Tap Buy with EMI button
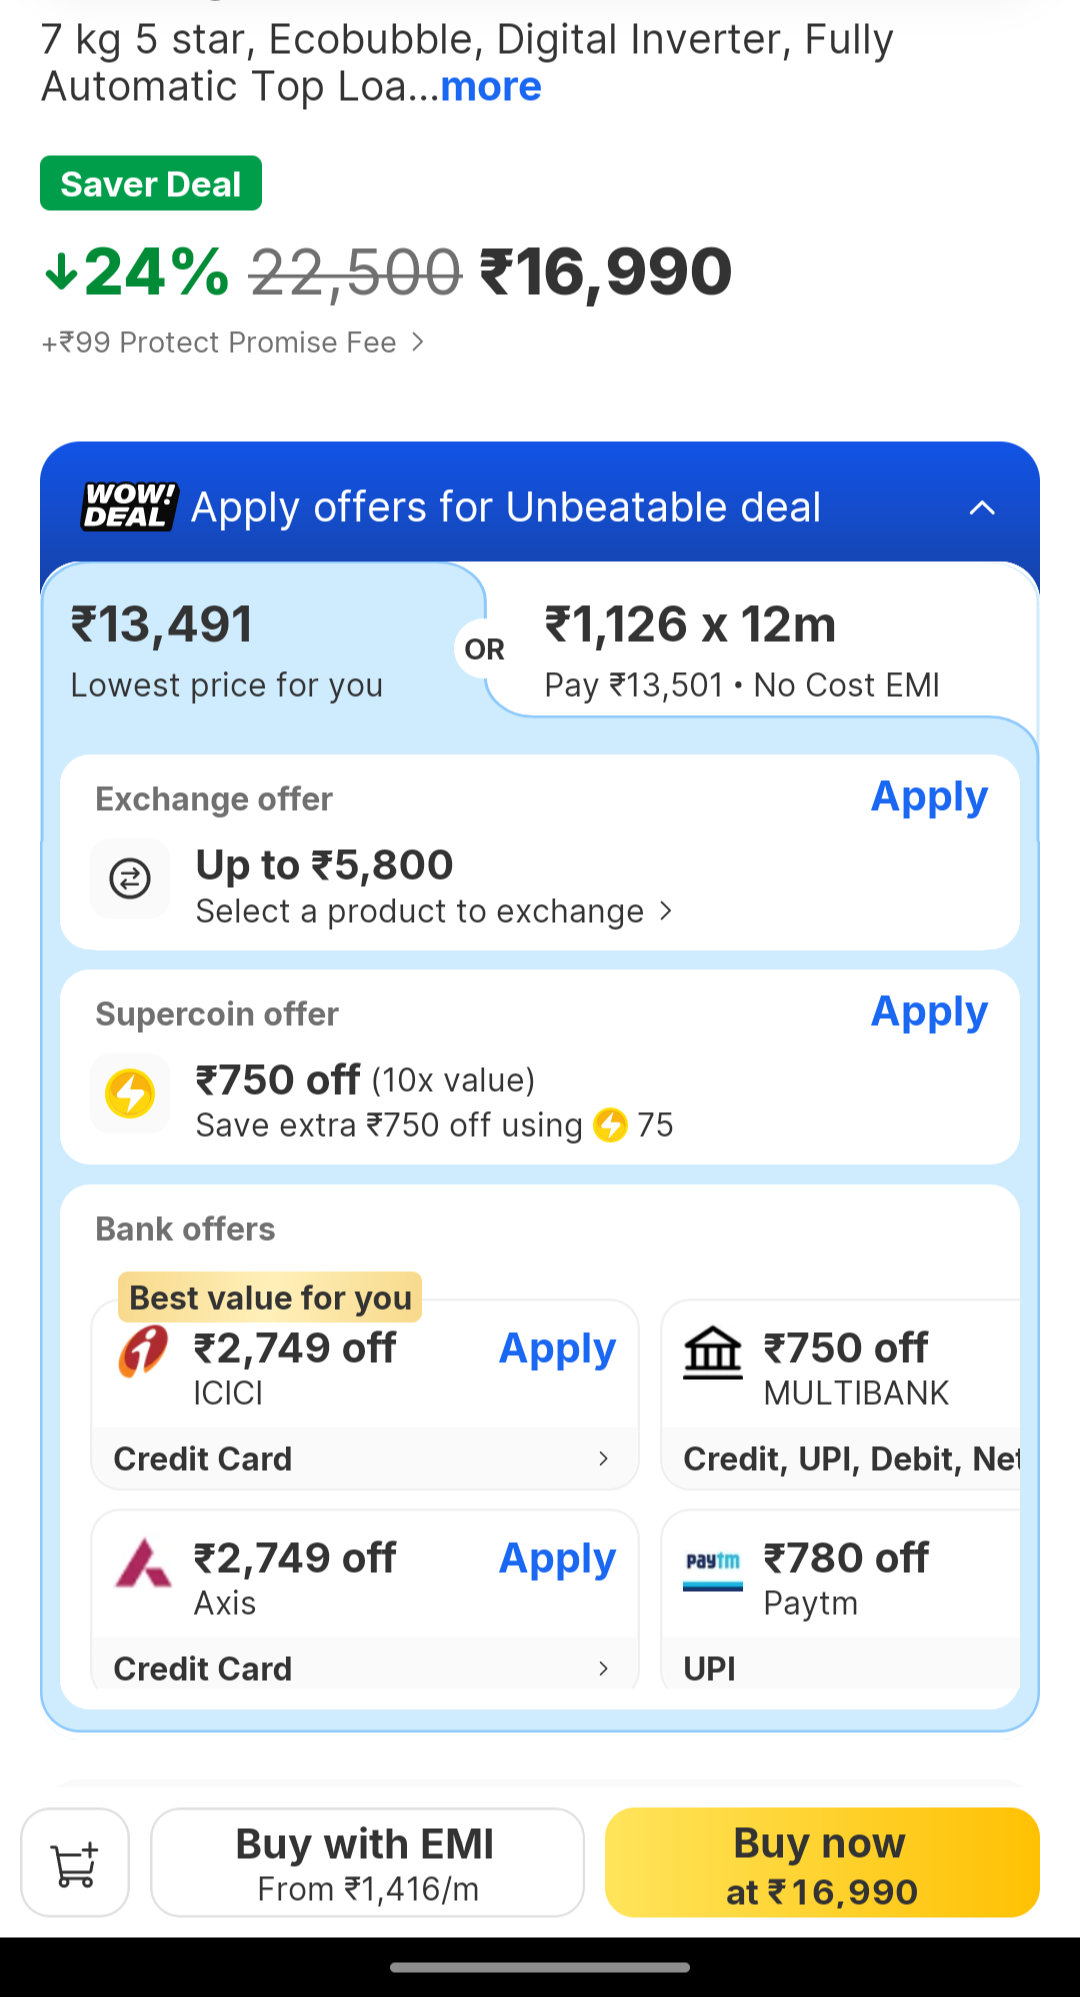1080x1997 pixels. point(367,1863)
